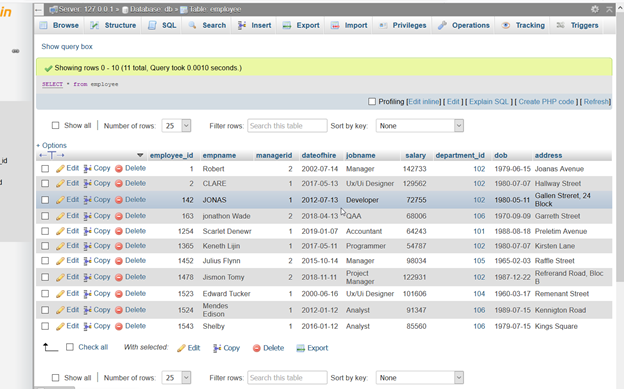This screenshot has height=389, width=624.
Task: Switch to the SQL tab
Action: 162,25
